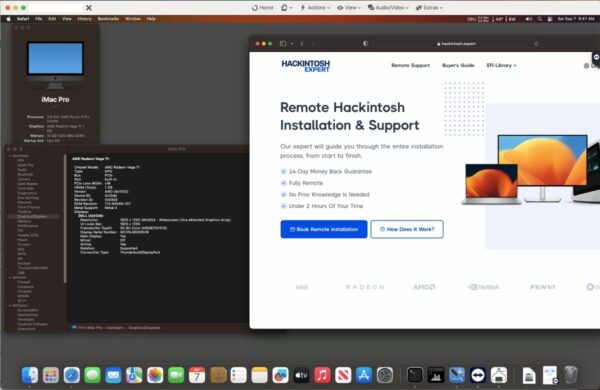
Task: Open Activity Monitor in the Dock
Action: [x=436, y=375]
